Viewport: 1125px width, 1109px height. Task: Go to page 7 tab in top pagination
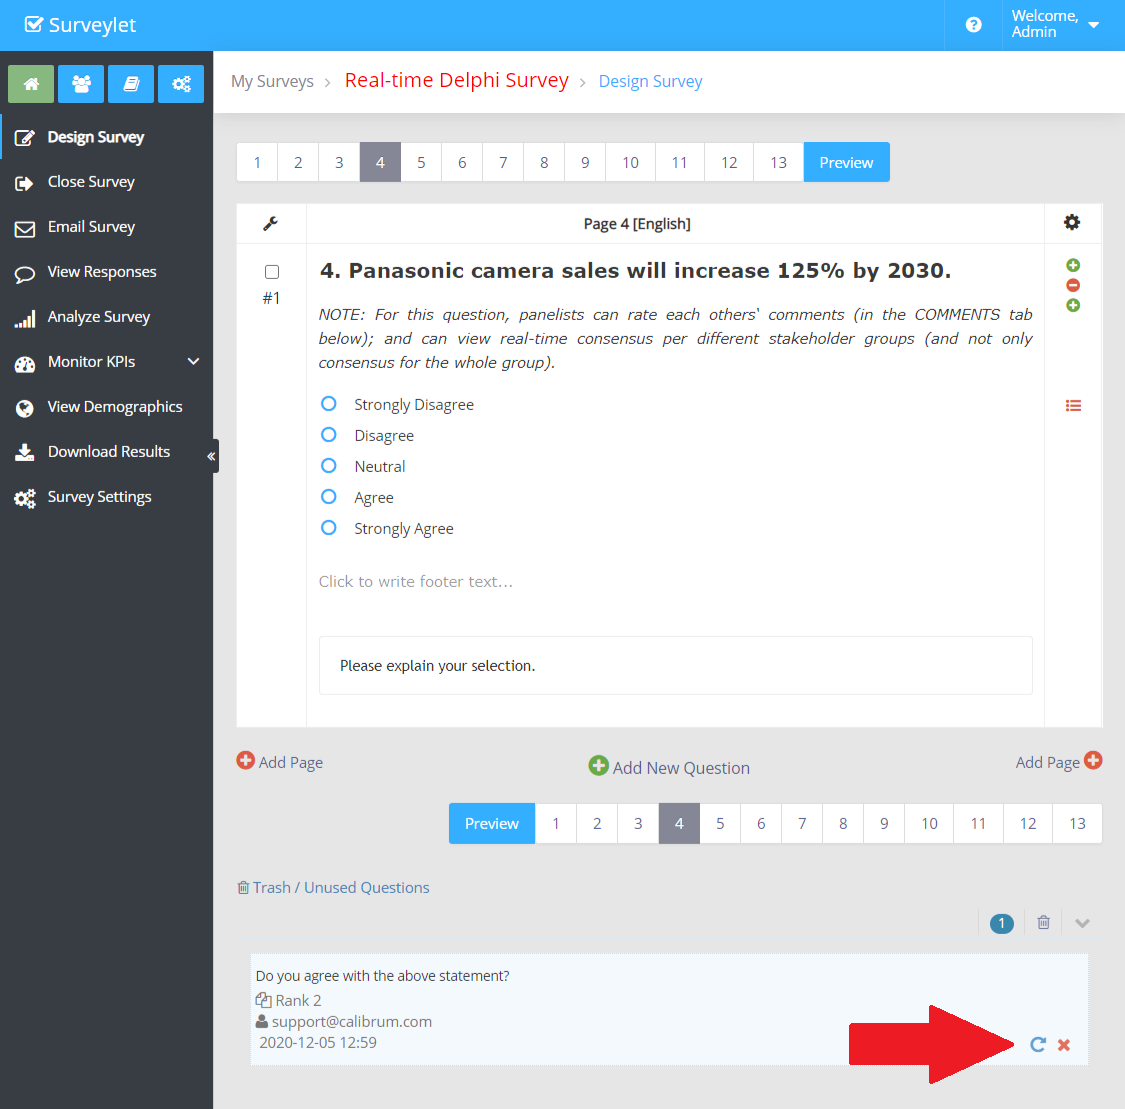pyautogui.click(x=503, y=162)
